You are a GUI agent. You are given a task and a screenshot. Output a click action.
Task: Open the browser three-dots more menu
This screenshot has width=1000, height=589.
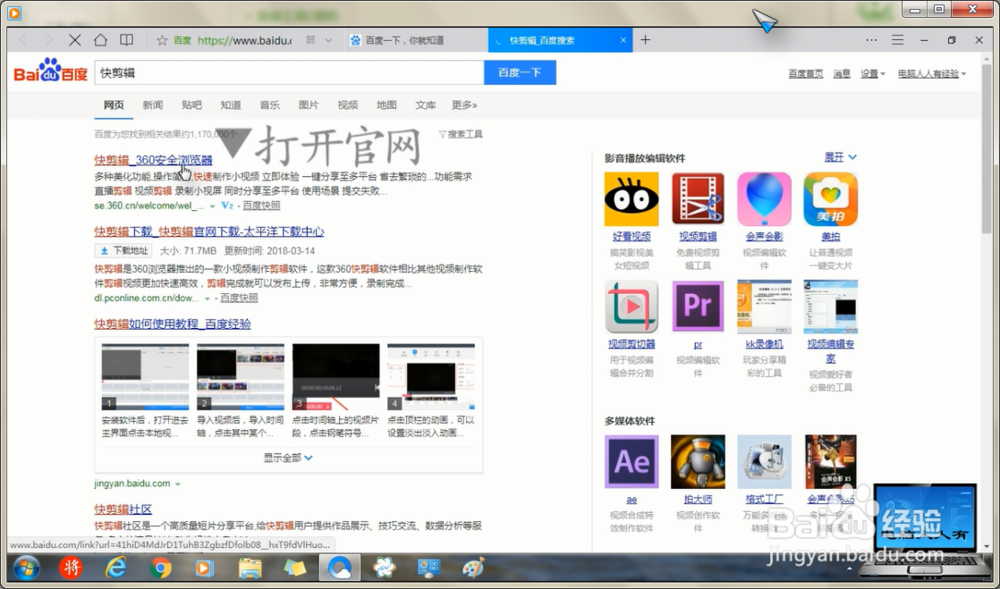[871, 40]
